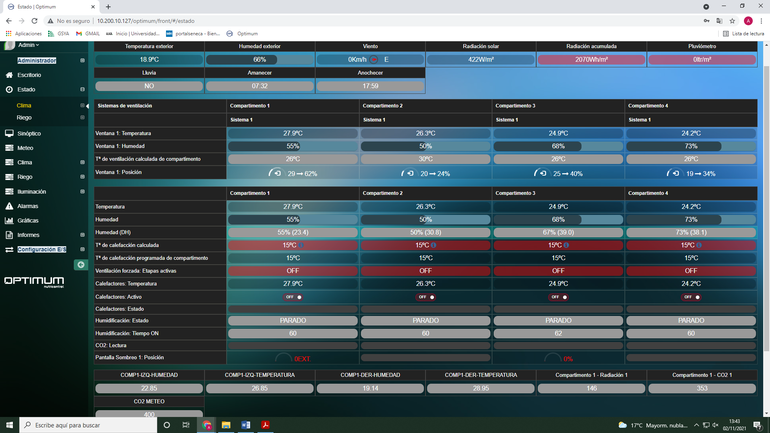This screenshot has height=433, width=770.
Task: Click Compartimento 3 Ventana Humedad 68% bar
Action: point(558,146)
